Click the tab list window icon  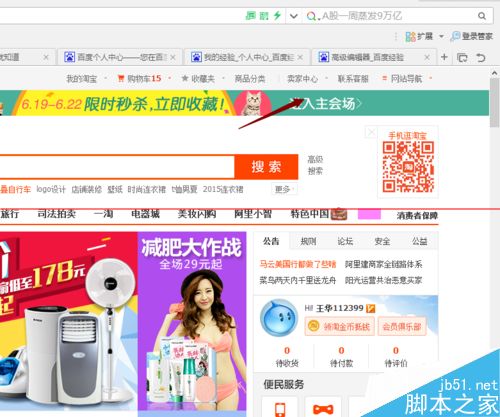(x=462, y=57)
